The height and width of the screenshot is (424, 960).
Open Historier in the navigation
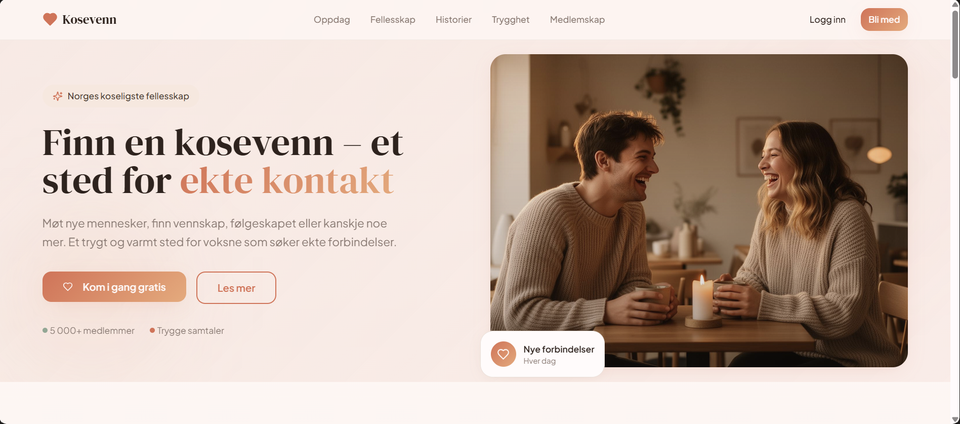pyautogui.click(x=454, y=20)
